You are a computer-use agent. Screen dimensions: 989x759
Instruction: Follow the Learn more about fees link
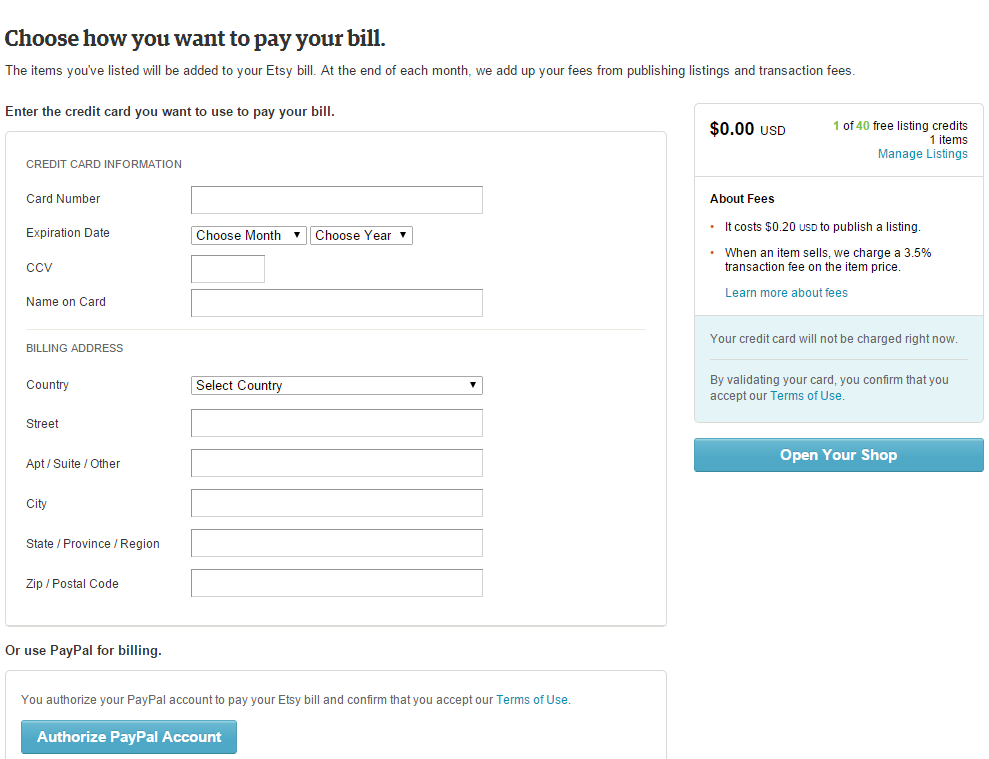786,293
